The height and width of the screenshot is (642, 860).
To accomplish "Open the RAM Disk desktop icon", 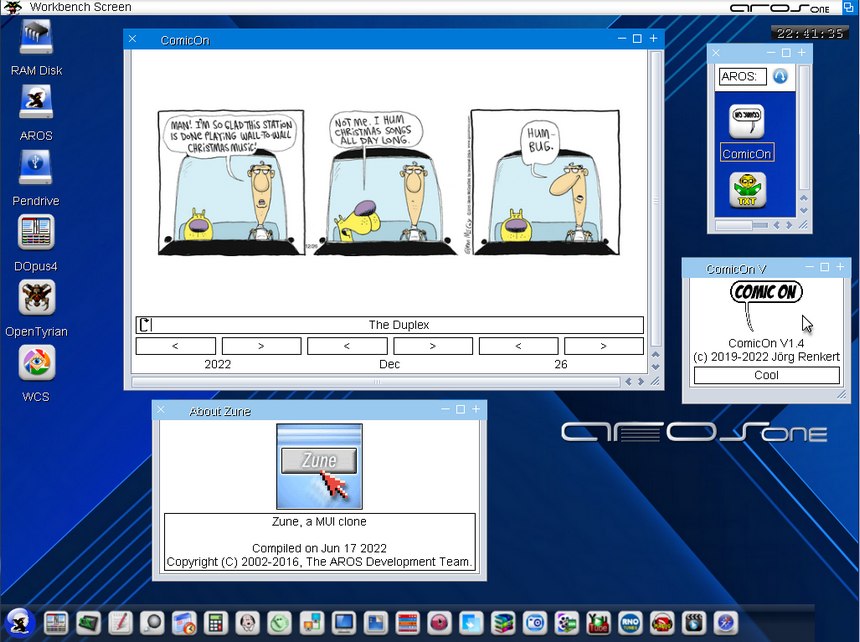I will point(36,39).
